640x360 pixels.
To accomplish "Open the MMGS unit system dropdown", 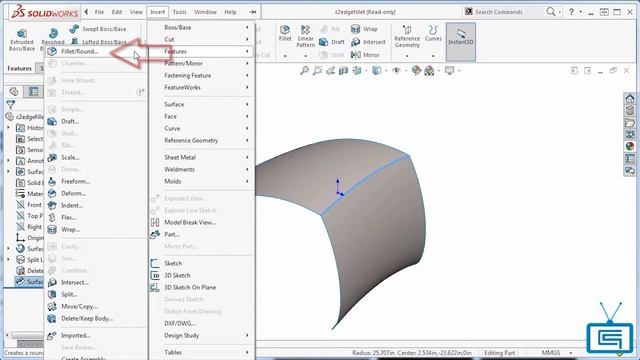I will [x=556, y=352].
